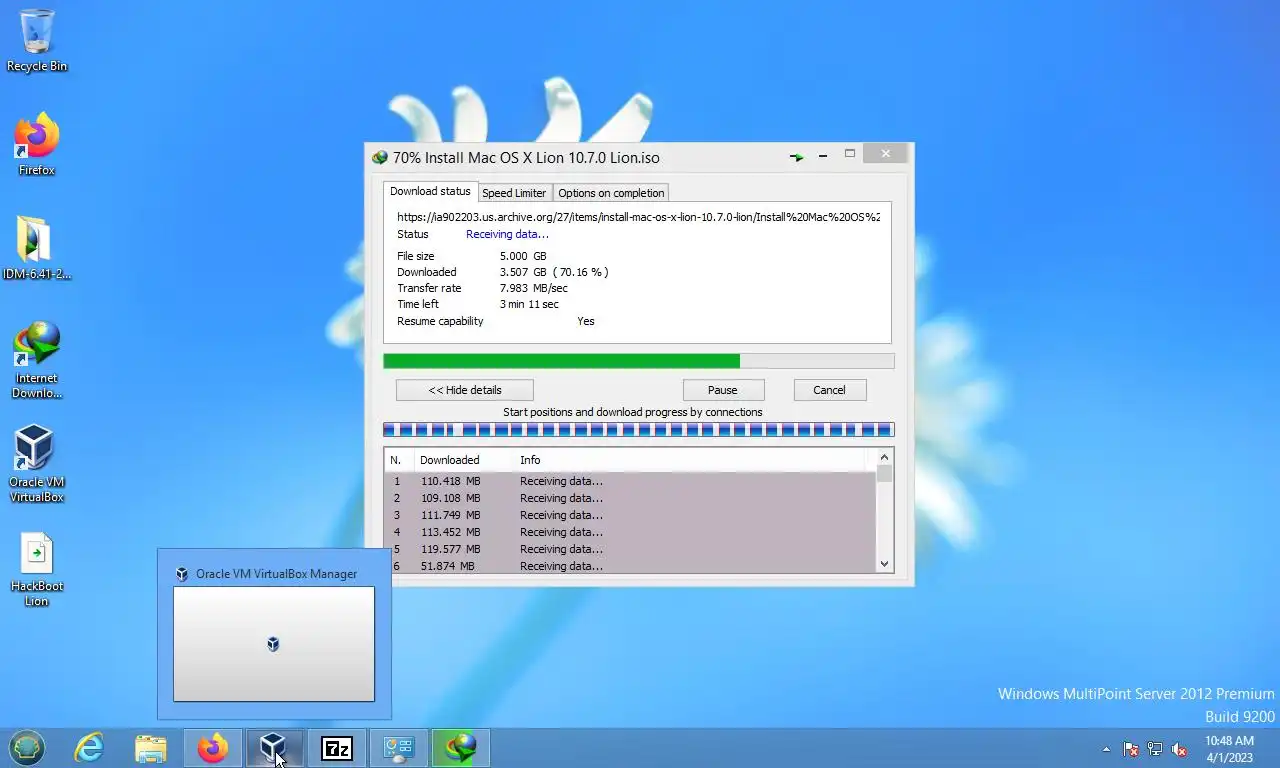This screenshot has height=768, width=1280.
Task: Click the IDM title bar app icon
Action: tap(379, 158)
